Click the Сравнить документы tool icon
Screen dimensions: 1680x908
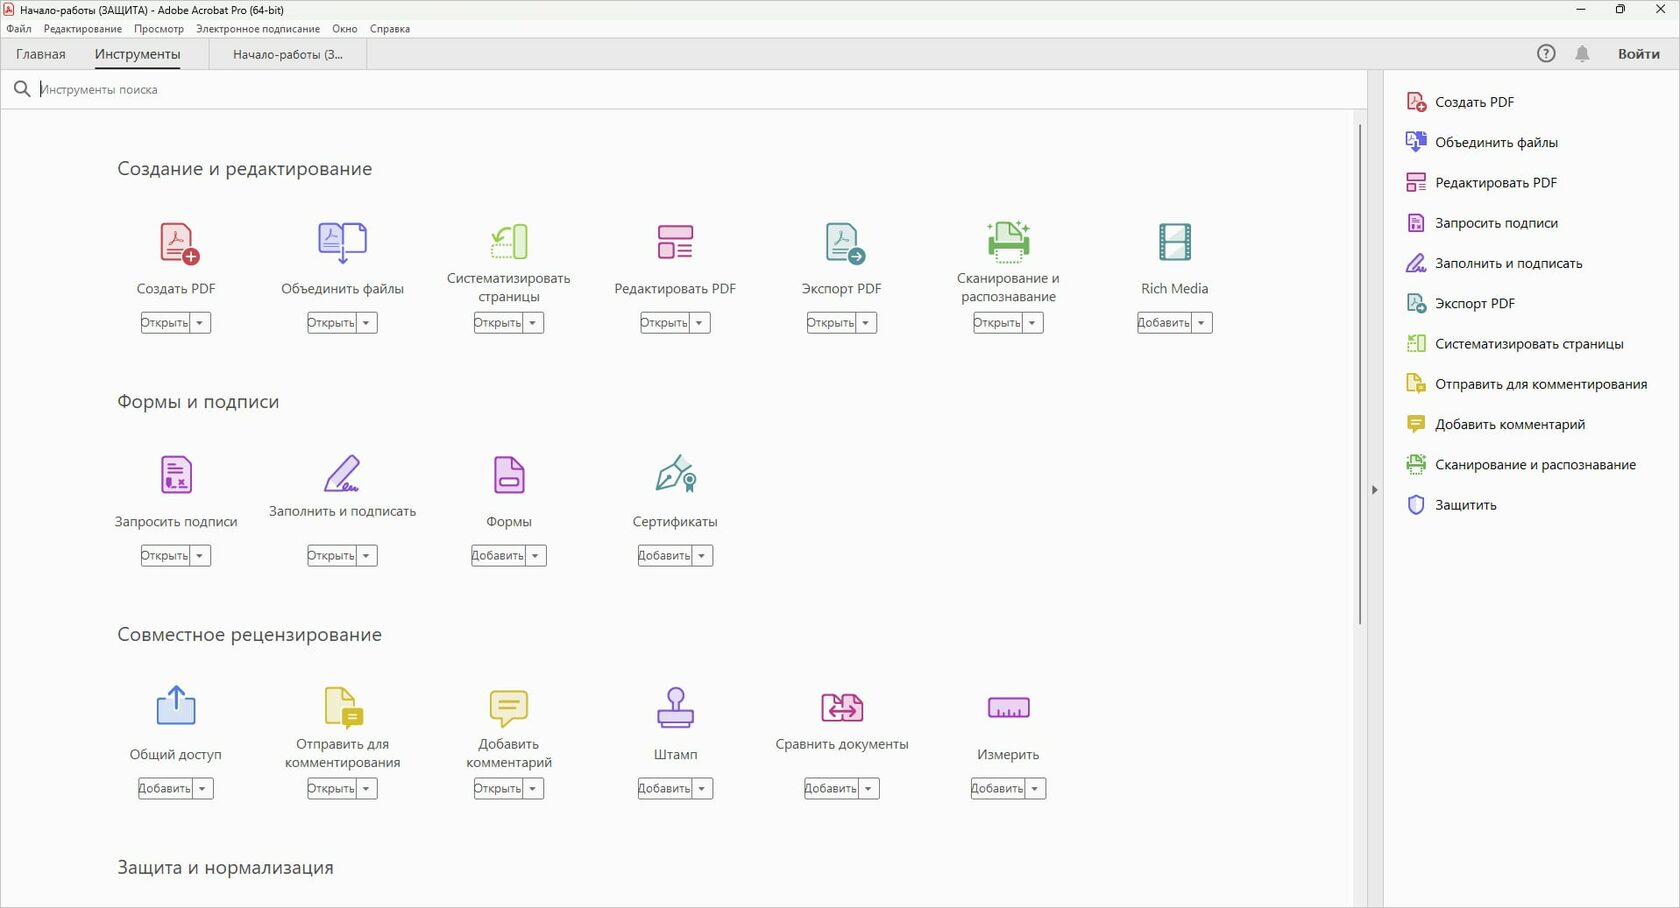(x=842, y=707)
